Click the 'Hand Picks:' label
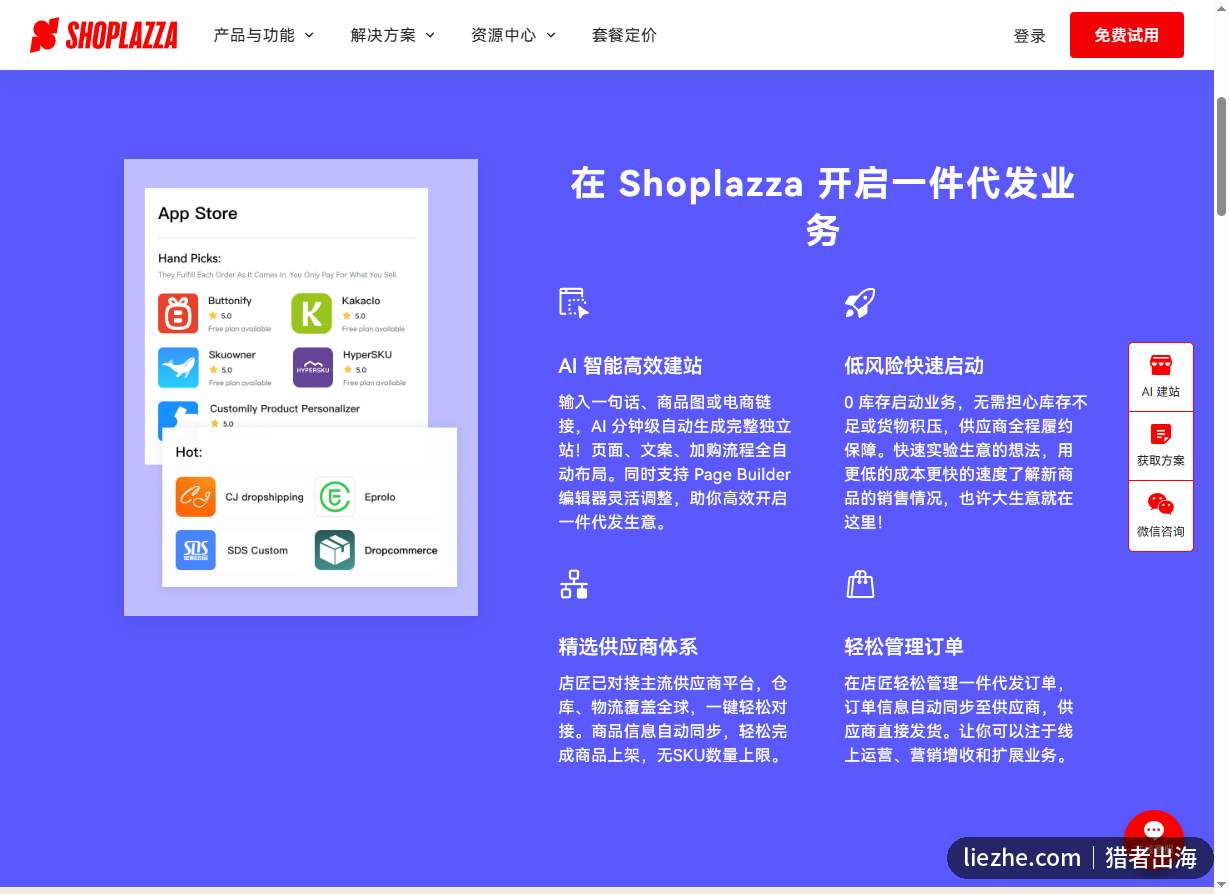Screen dimensions: 1229x894 coord(189,258)
